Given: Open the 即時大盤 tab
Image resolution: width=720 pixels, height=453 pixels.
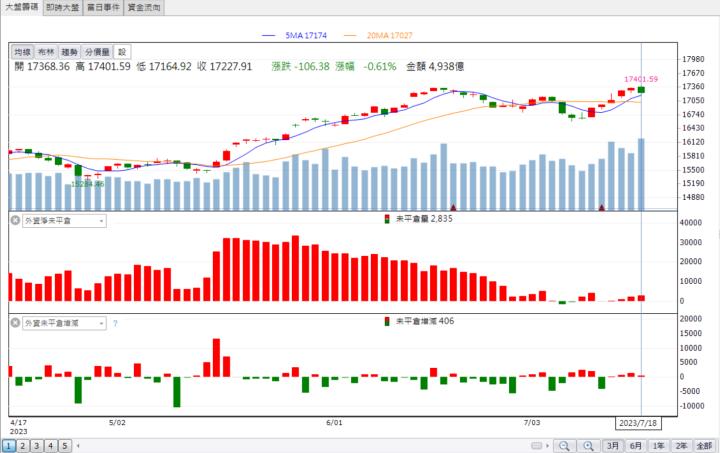Looking at the screenshot, I should [62, 8].
